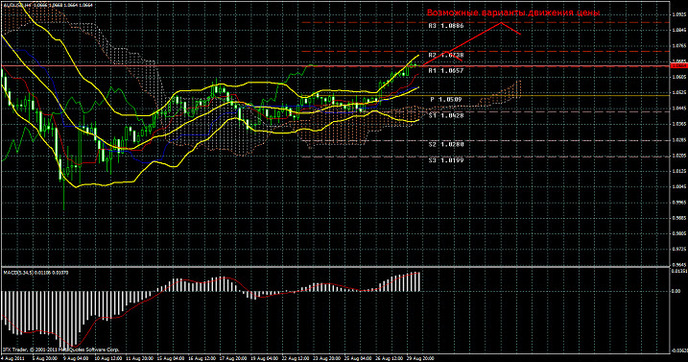Viewport: 688px width, 362px height.
Task: Click the 17 Aug 20:00 time axis label
Action: tap(233, 358)
